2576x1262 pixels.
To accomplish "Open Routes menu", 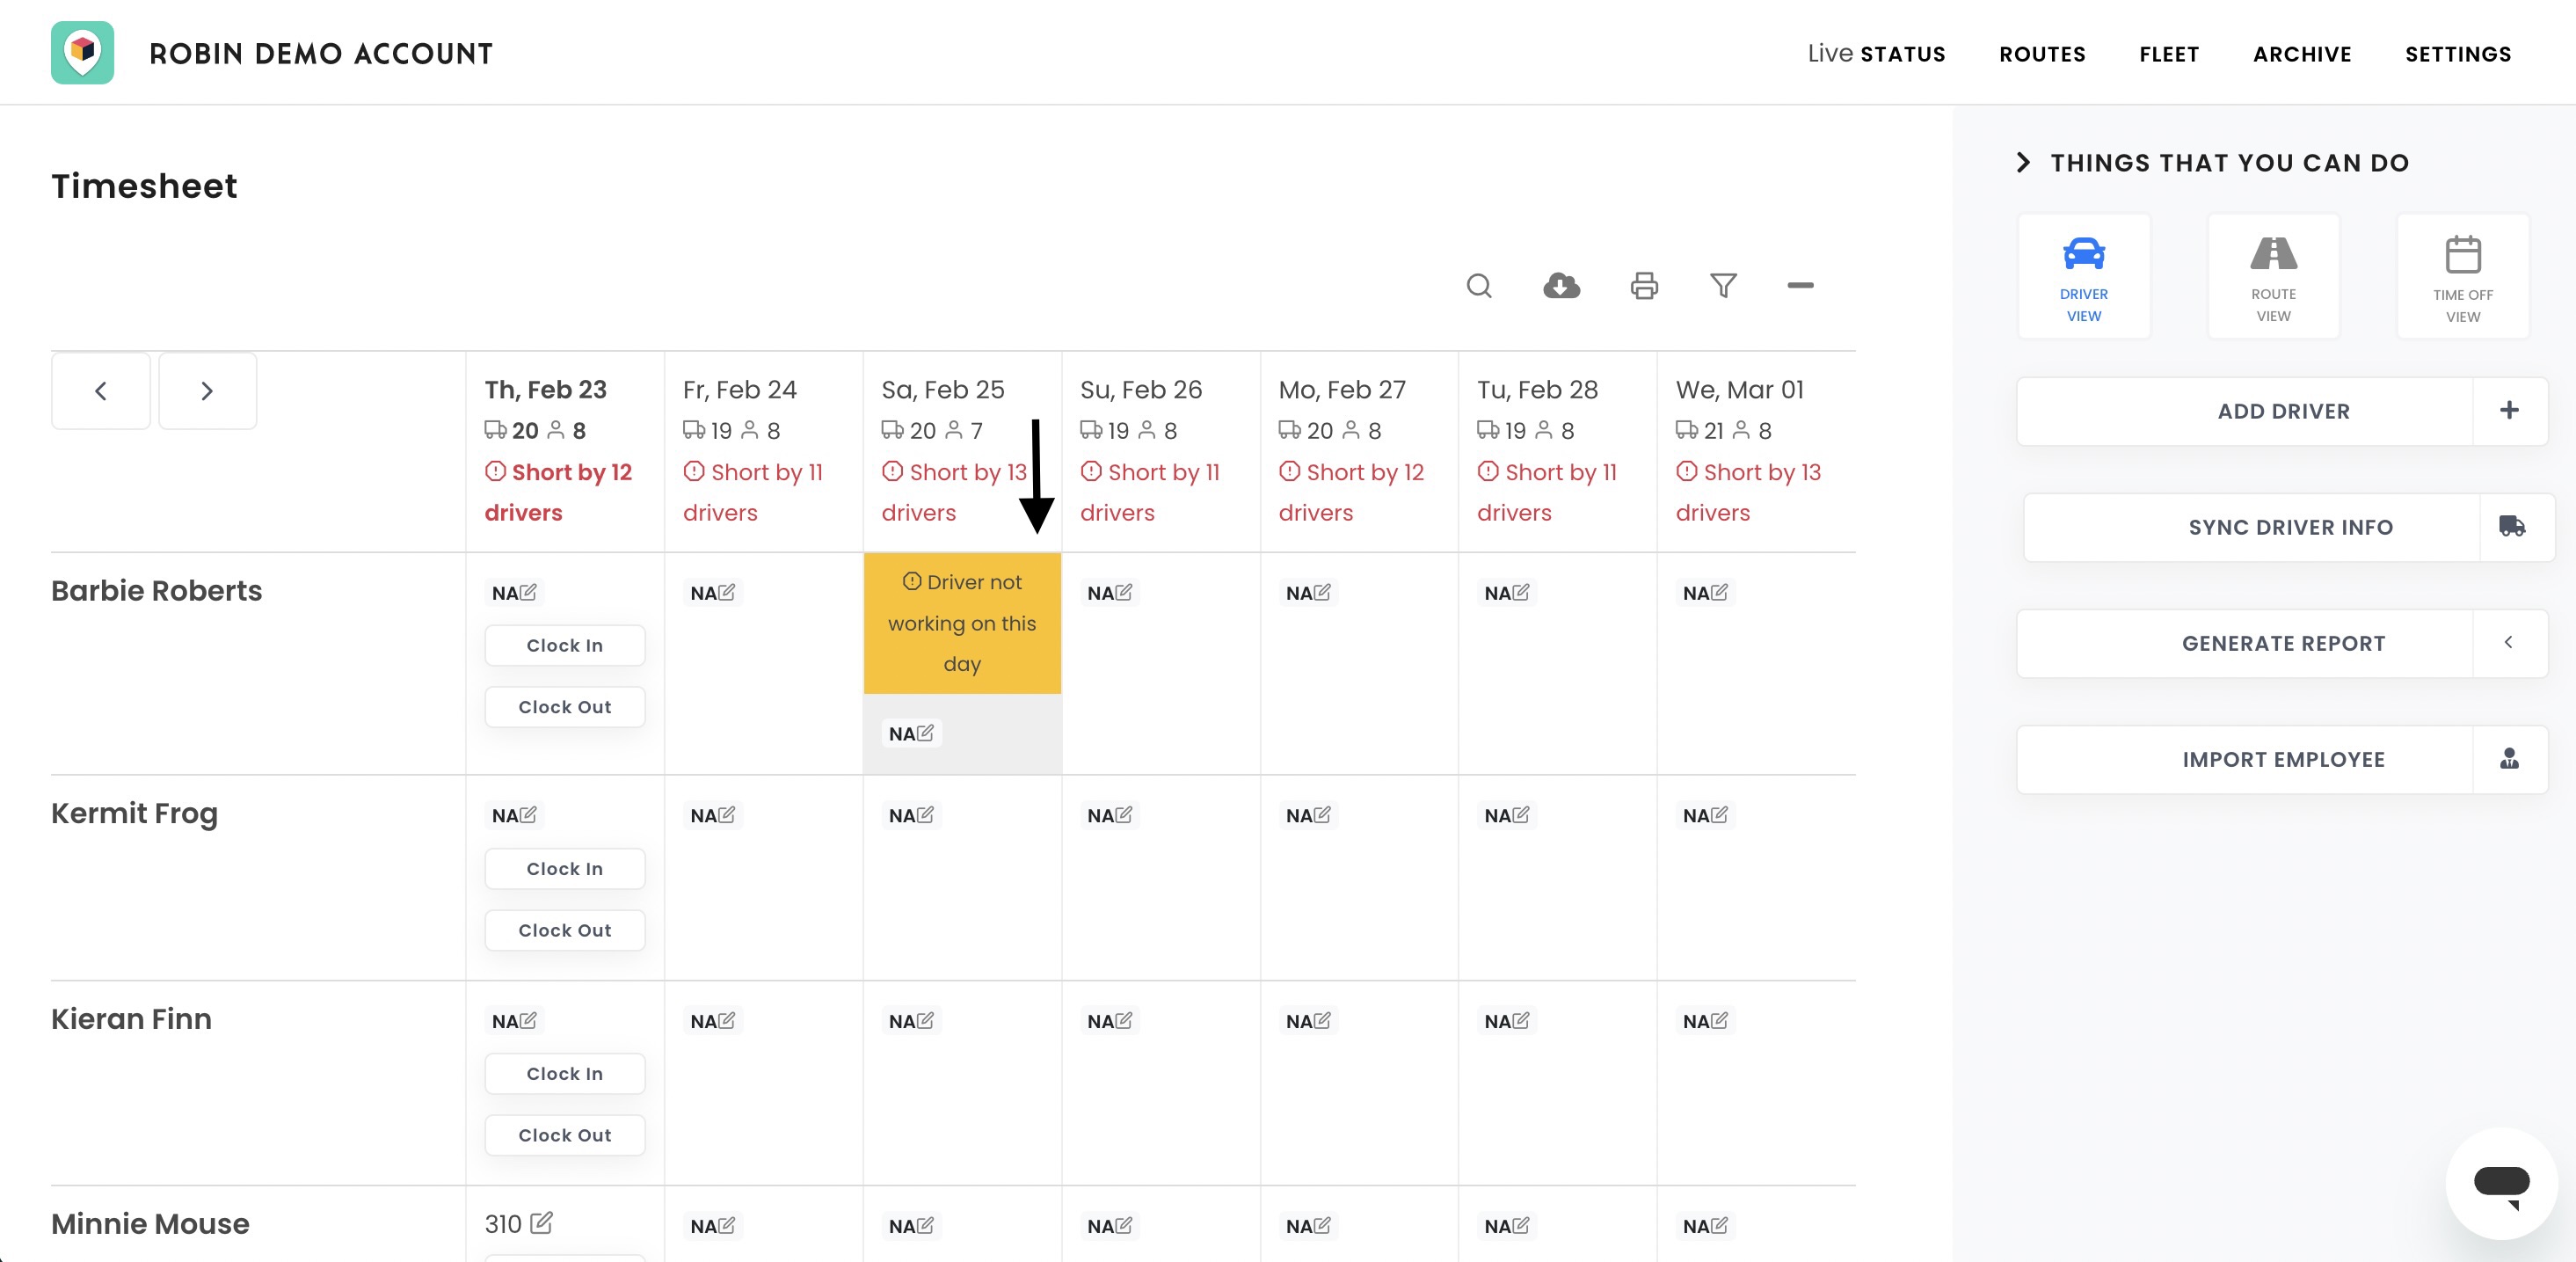I will (x=2042, y=54).
